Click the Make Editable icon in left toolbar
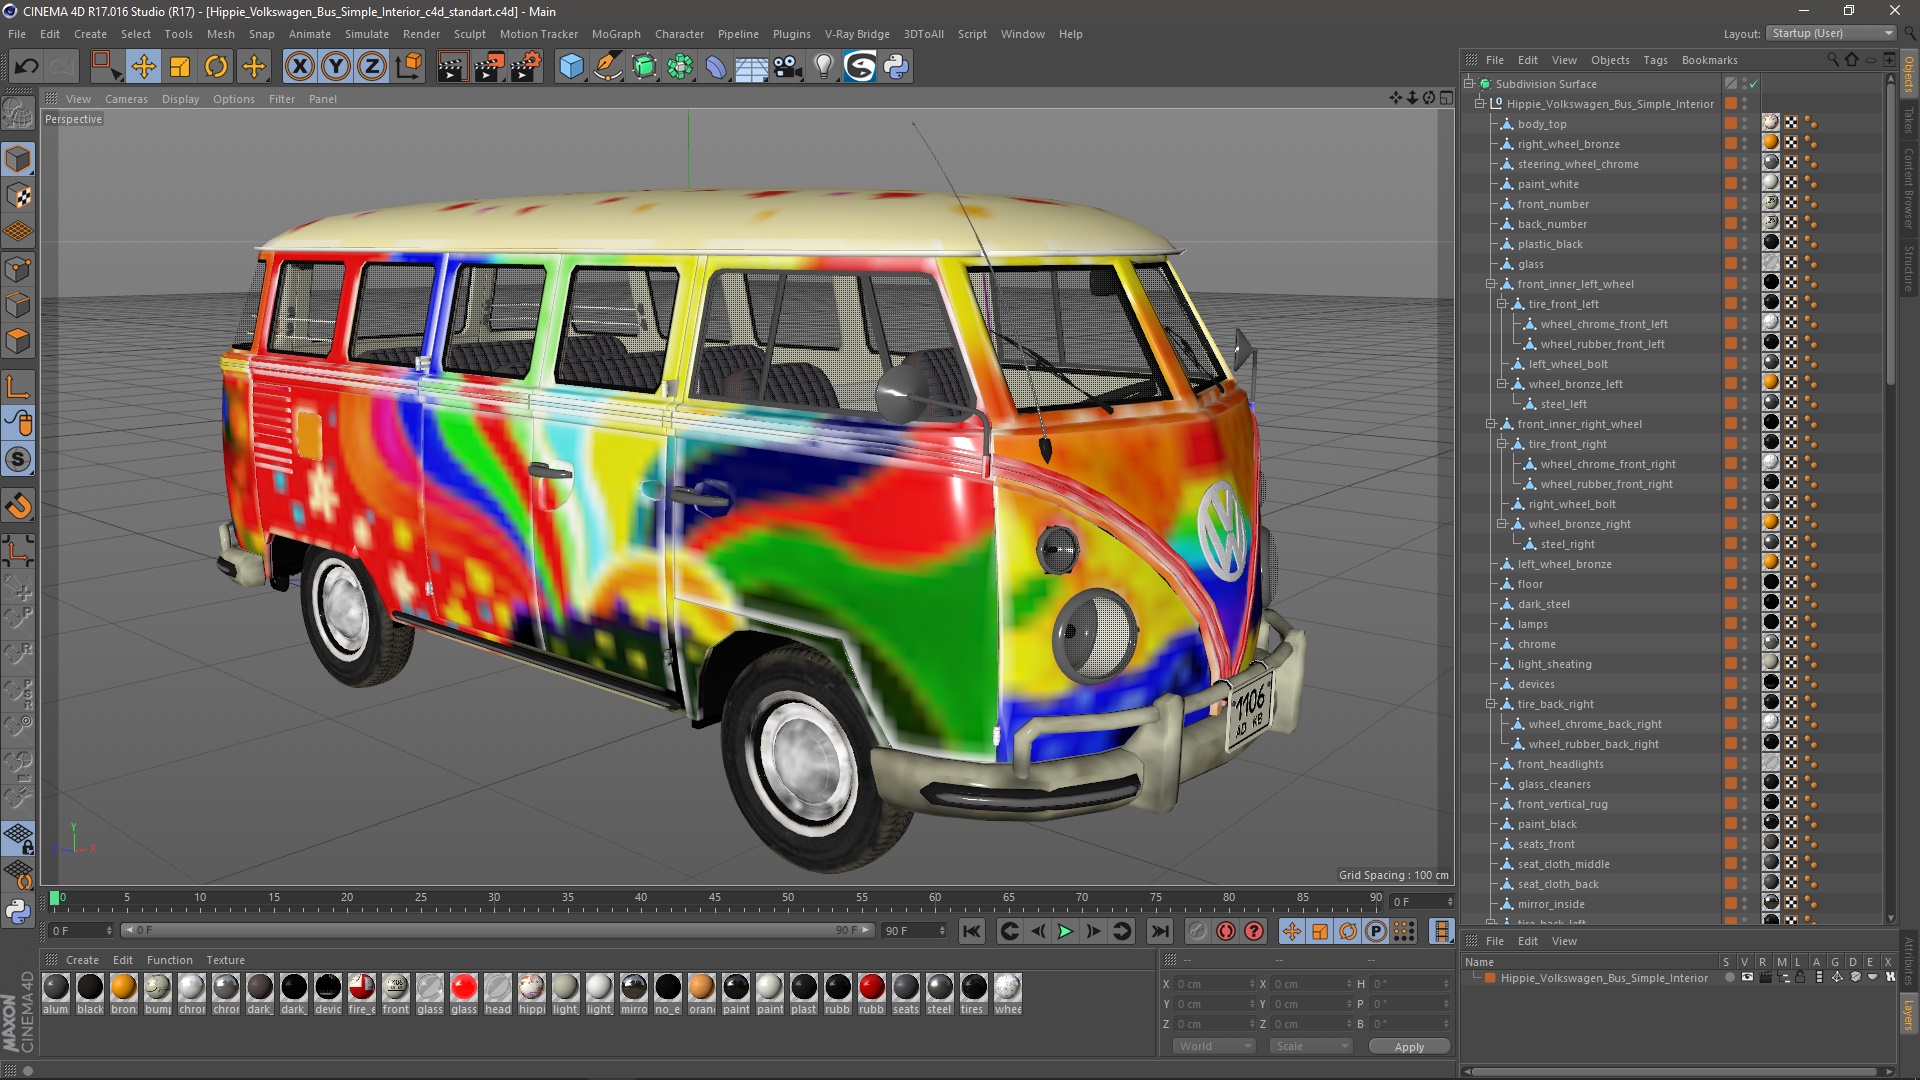The image size is (1920, 1080). pyautogui.click(x=18, y=113)
